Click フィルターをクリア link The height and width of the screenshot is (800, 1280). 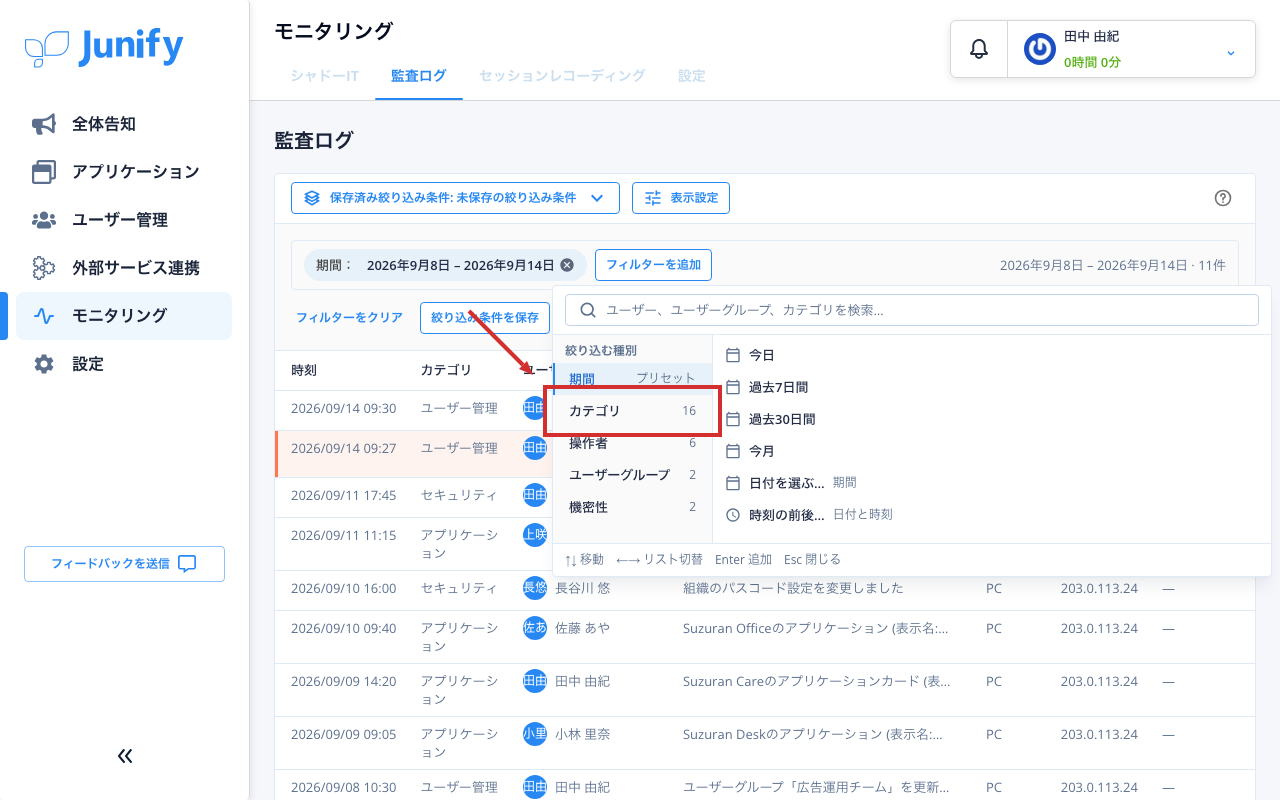click(x=349, y=317)
